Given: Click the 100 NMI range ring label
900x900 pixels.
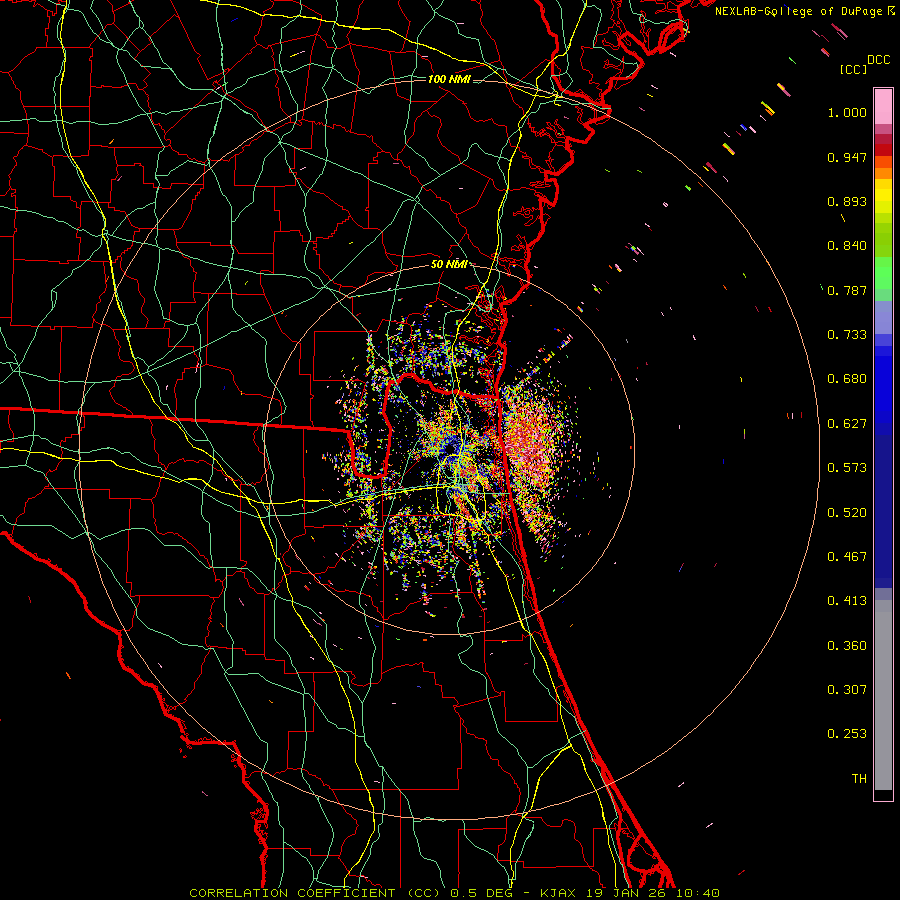Looking at the screenshot, I should tap(449, 79).
